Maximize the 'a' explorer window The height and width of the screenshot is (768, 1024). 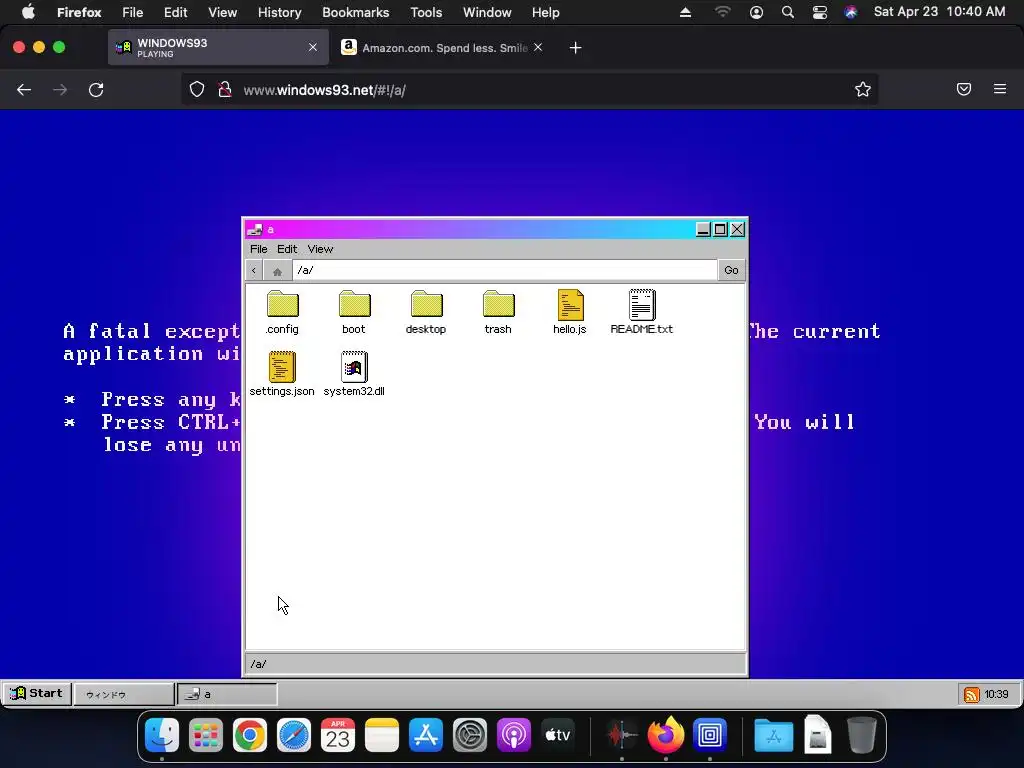720,229
